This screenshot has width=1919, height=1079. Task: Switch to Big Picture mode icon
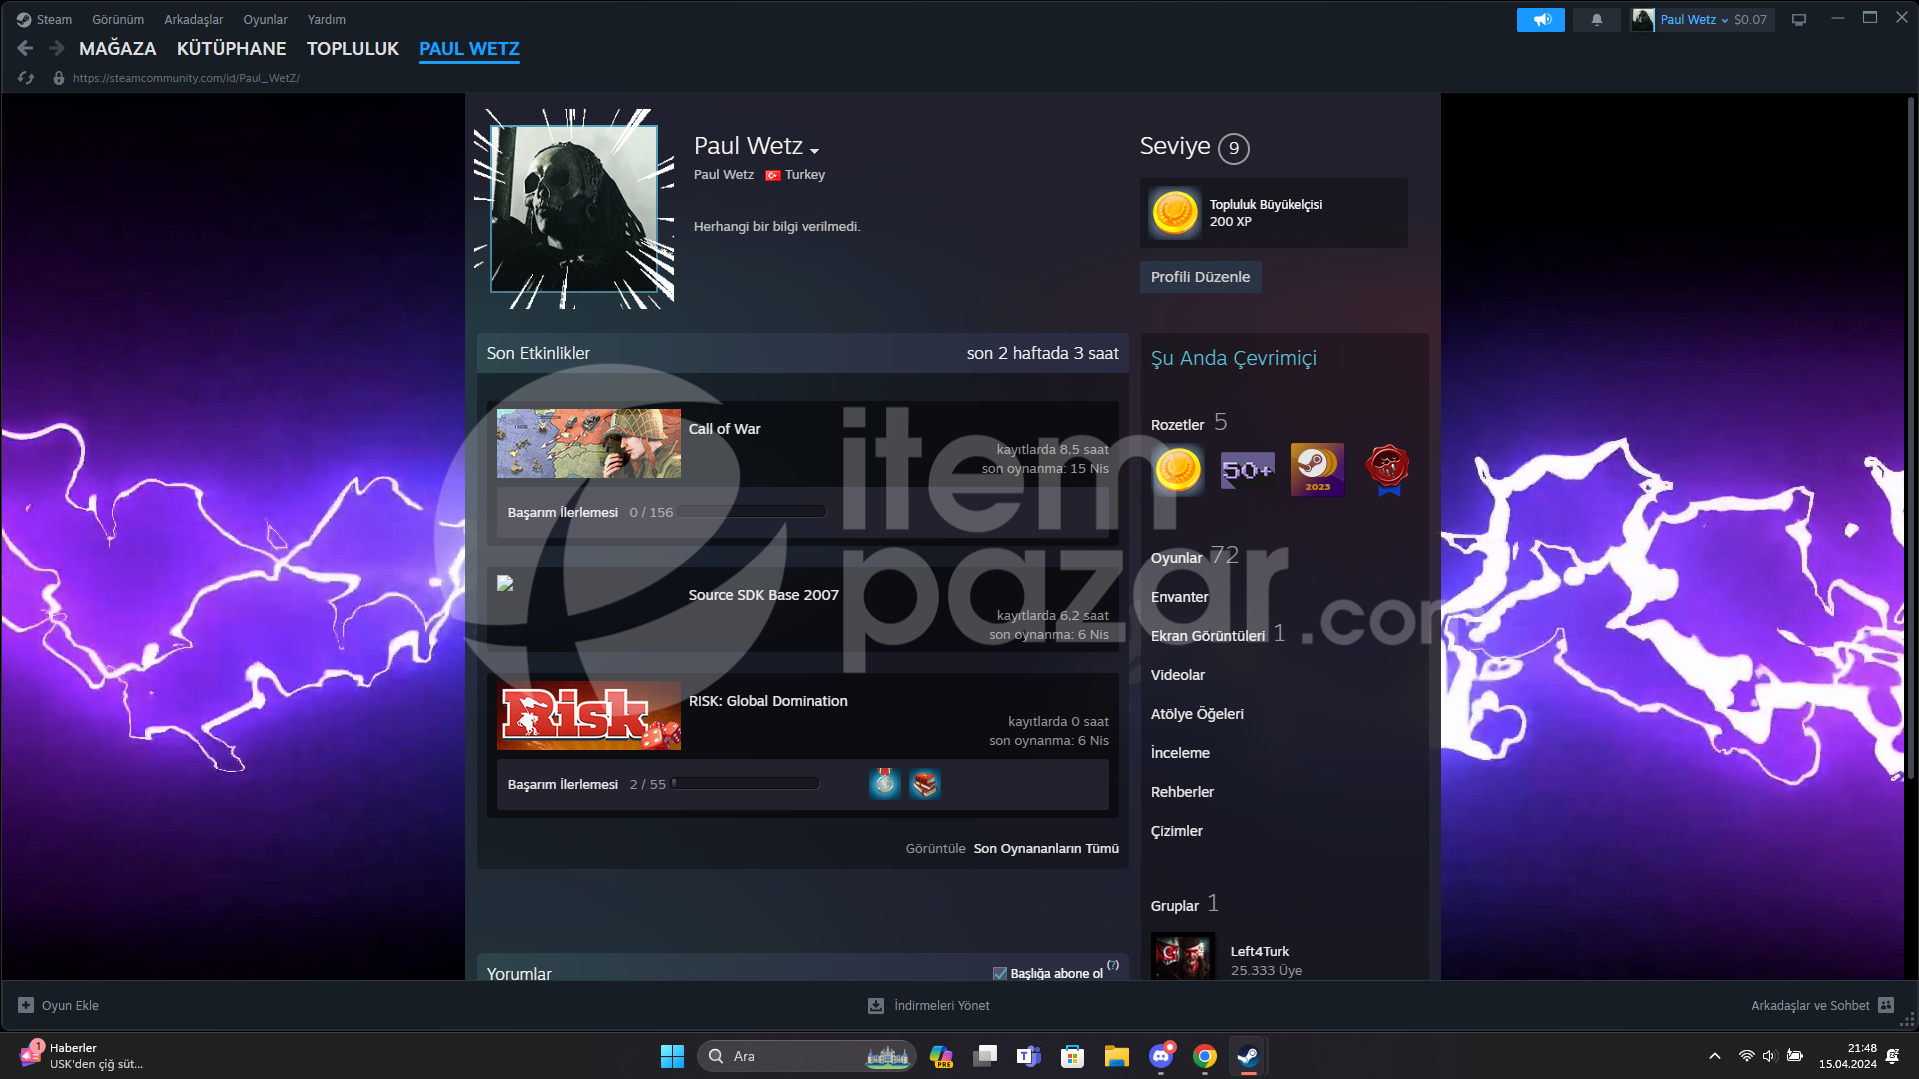(1799, 19)
